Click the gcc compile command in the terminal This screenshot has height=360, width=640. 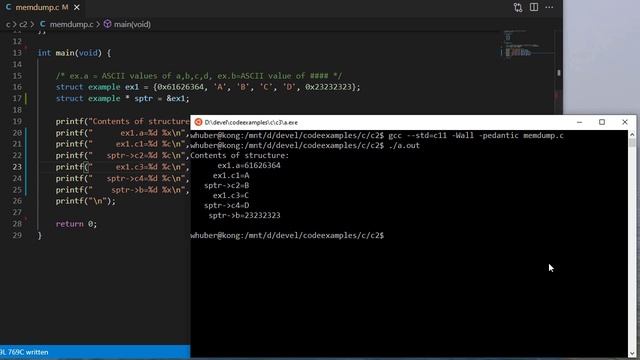(476, 136)
